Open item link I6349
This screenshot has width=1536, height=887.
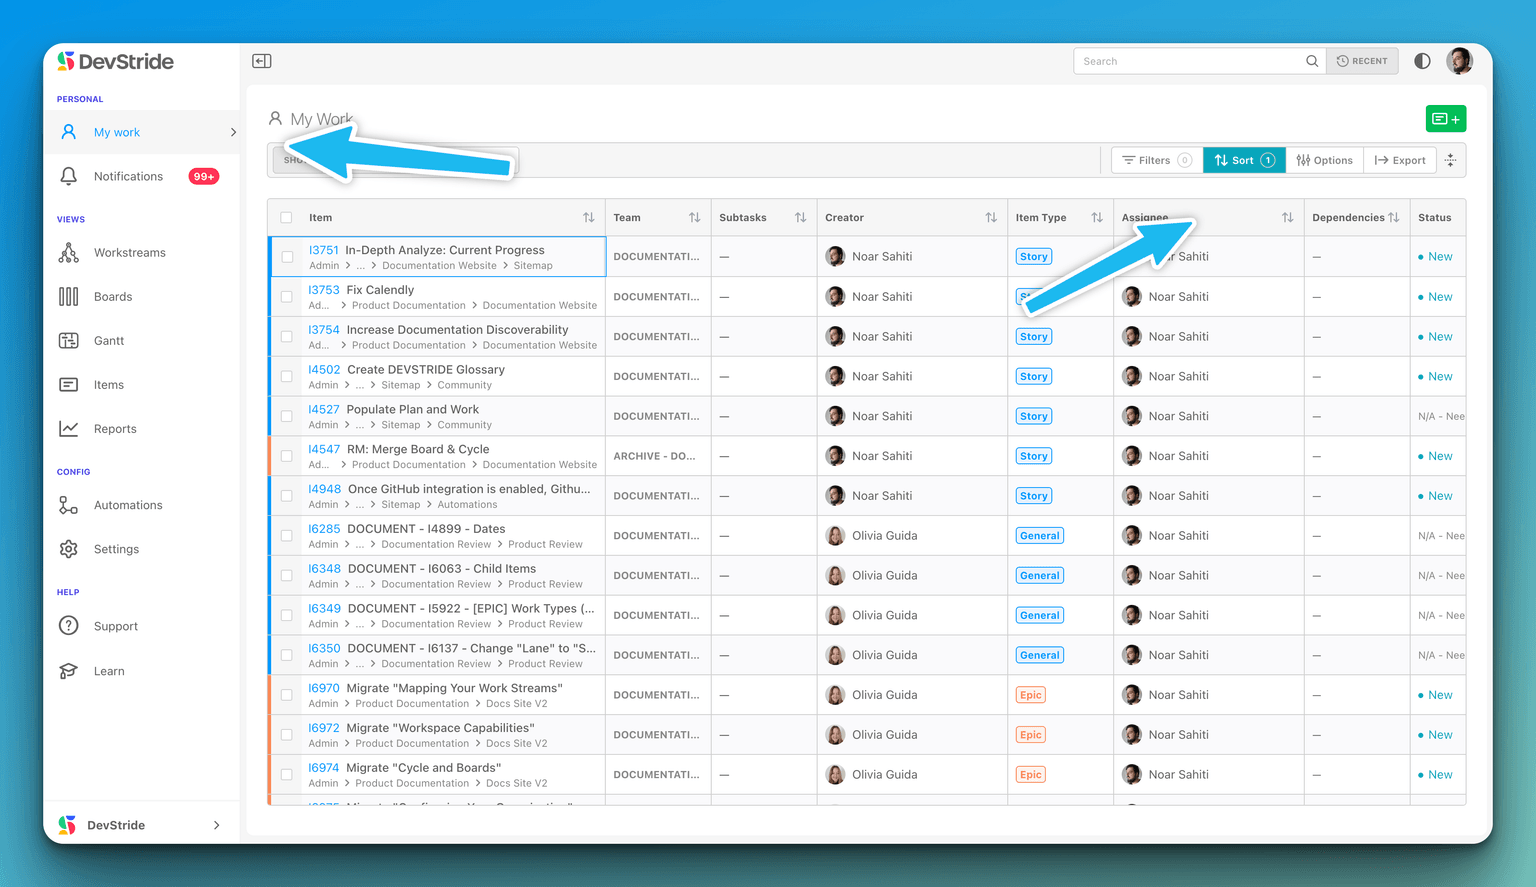click(324, 608)
